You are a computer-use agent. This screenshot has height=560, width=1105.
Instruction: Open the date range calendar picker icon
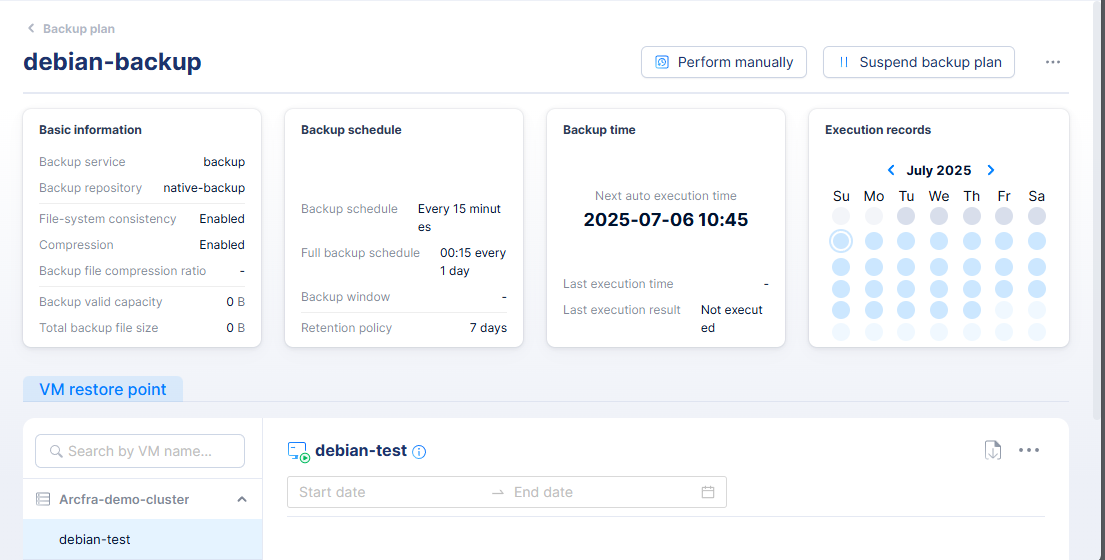[x=708, y=492]
